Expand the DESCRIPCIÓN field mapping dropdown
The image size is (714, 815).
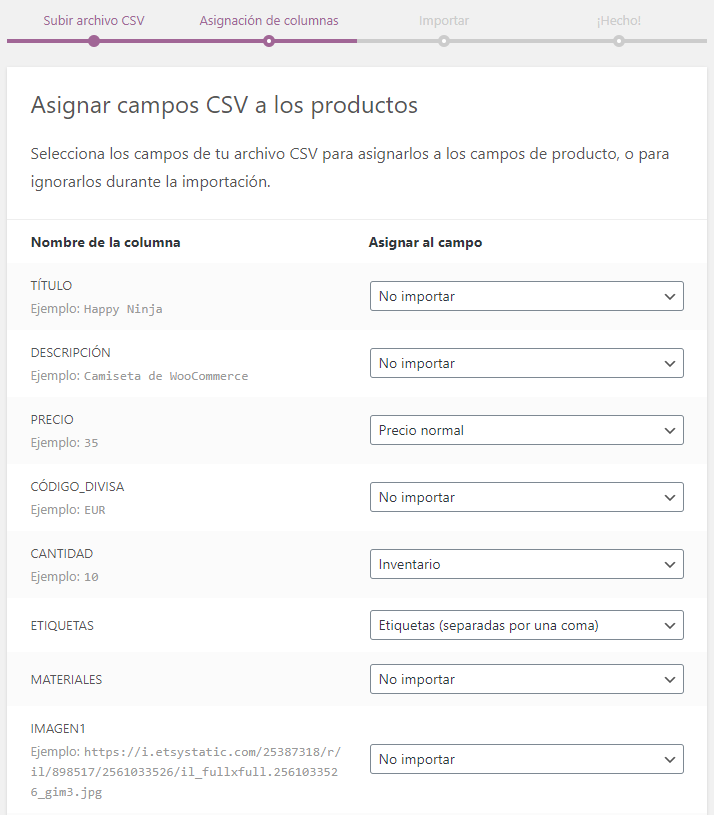coord(526,363)
